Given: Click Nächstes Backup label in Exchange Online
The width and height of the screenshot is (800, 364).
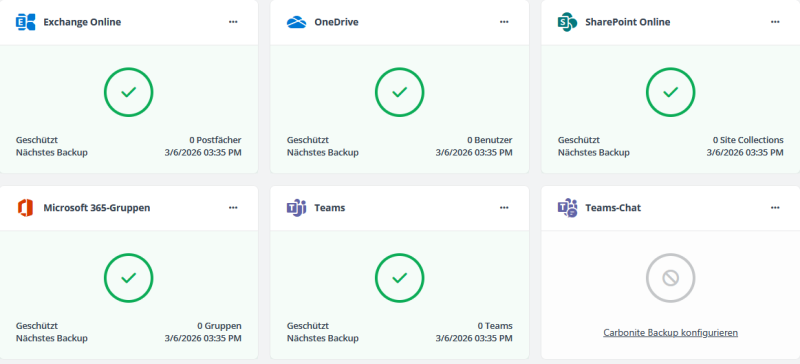Looking at the screenshot, I should click(x=52, y=153).
